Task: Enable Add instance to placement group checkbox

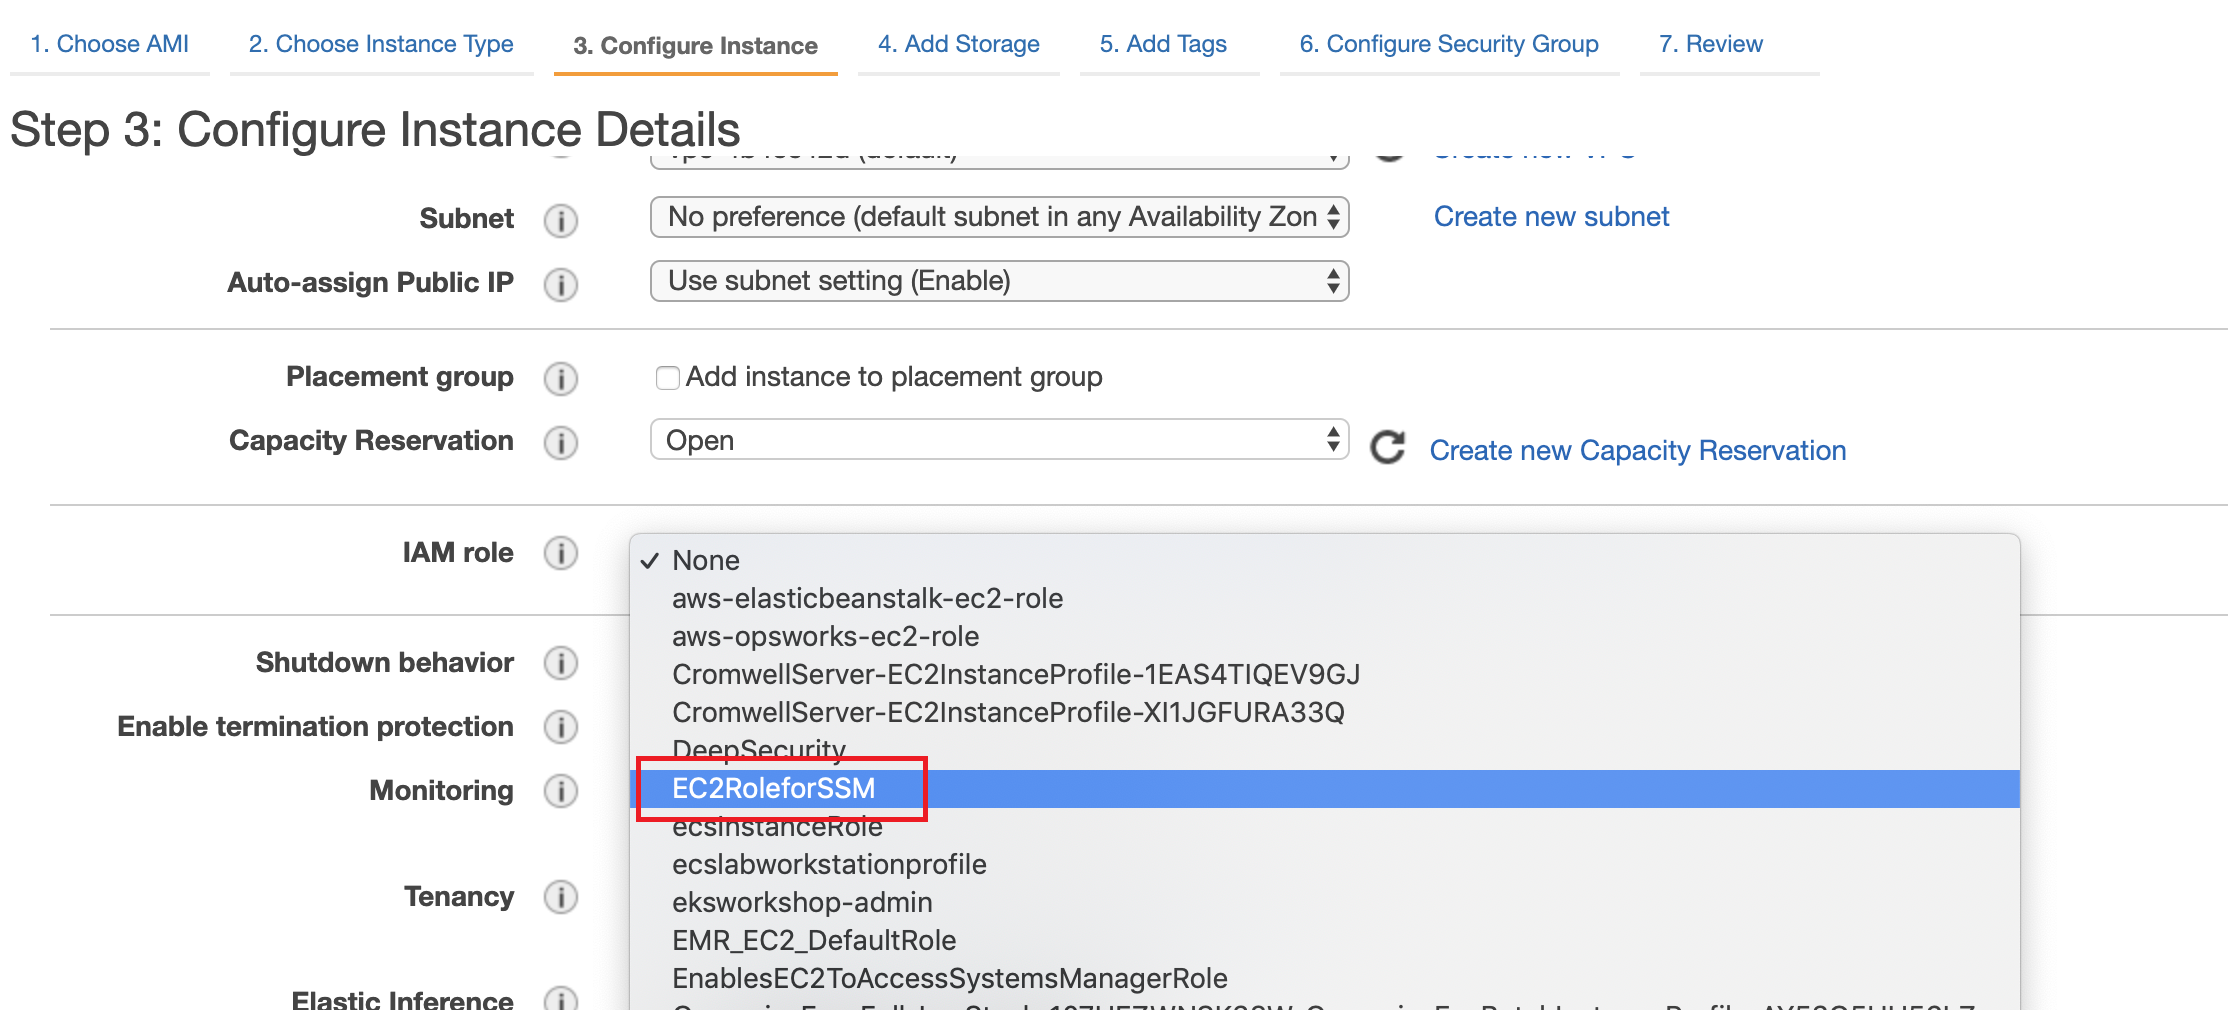Action: [667, 378]
